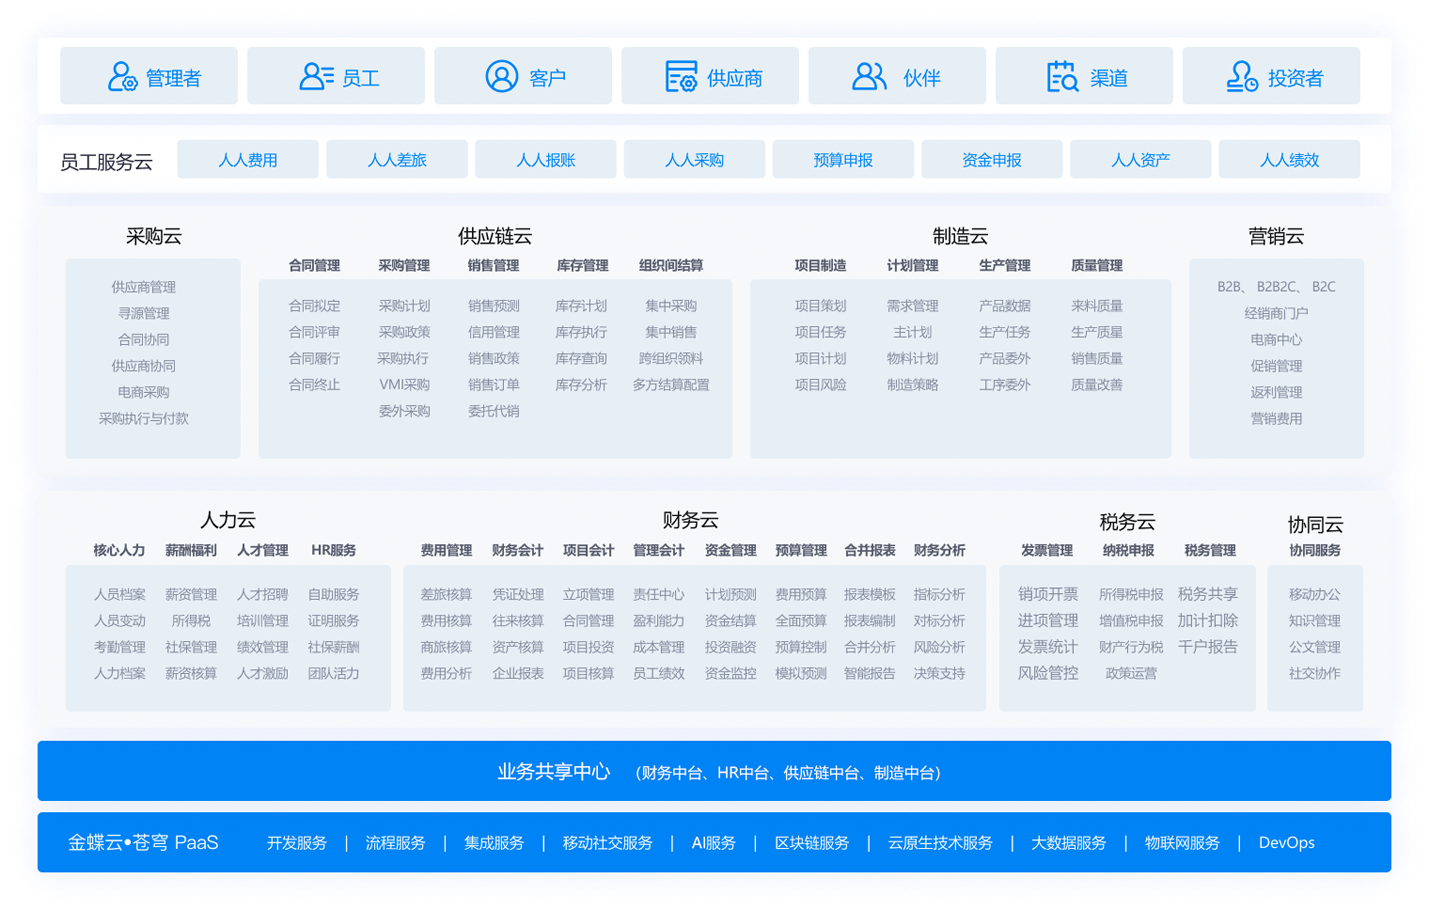Click the 客户 profile circle icon
Viewport: 1429px width, 910px height.
coord(501,76)
